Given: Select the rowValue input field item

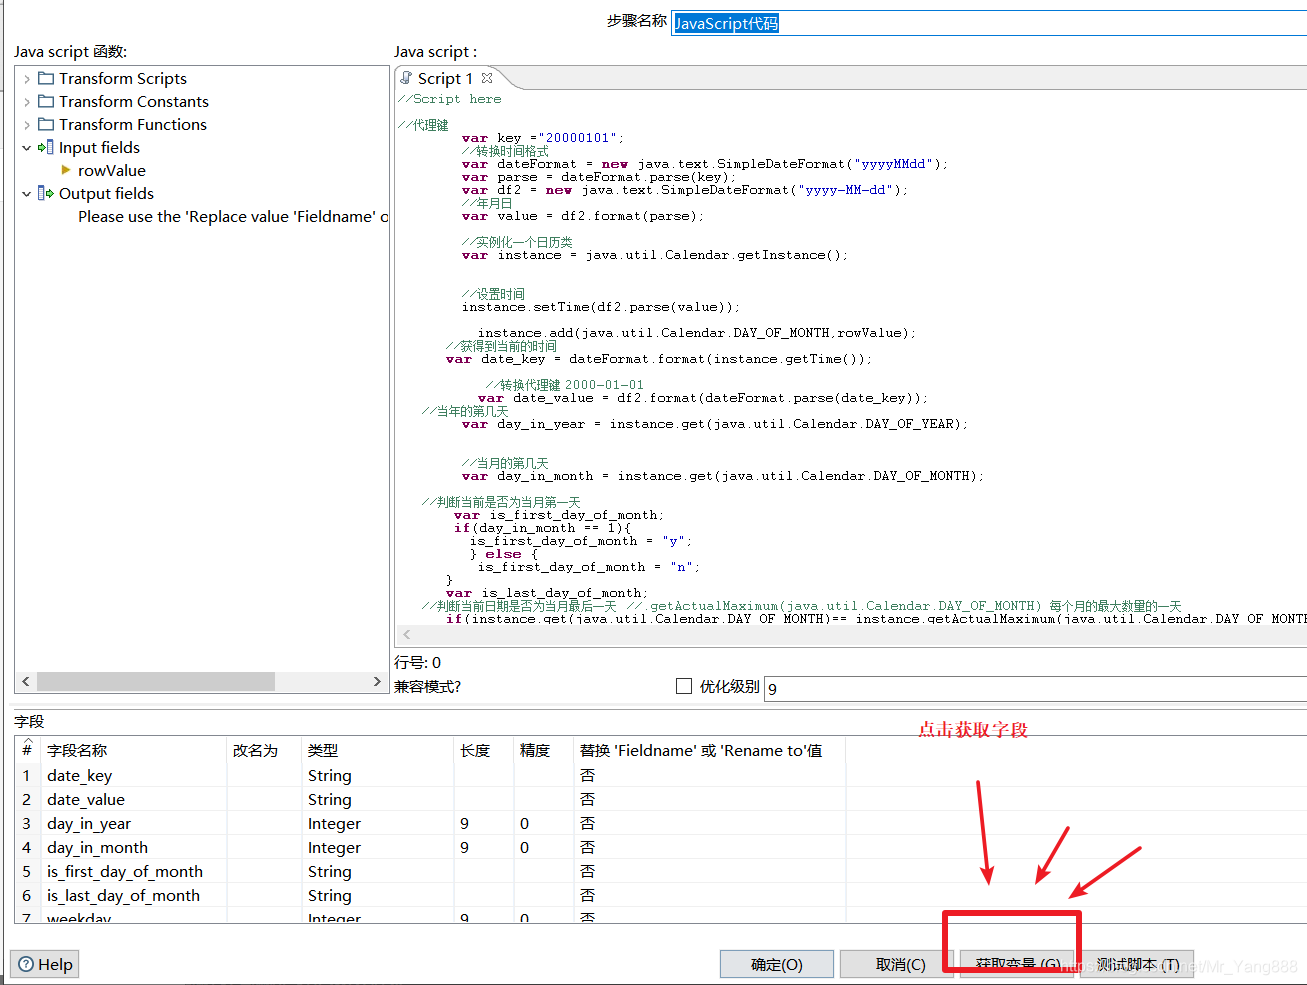Looking at the screenshot, I should 112,170.
